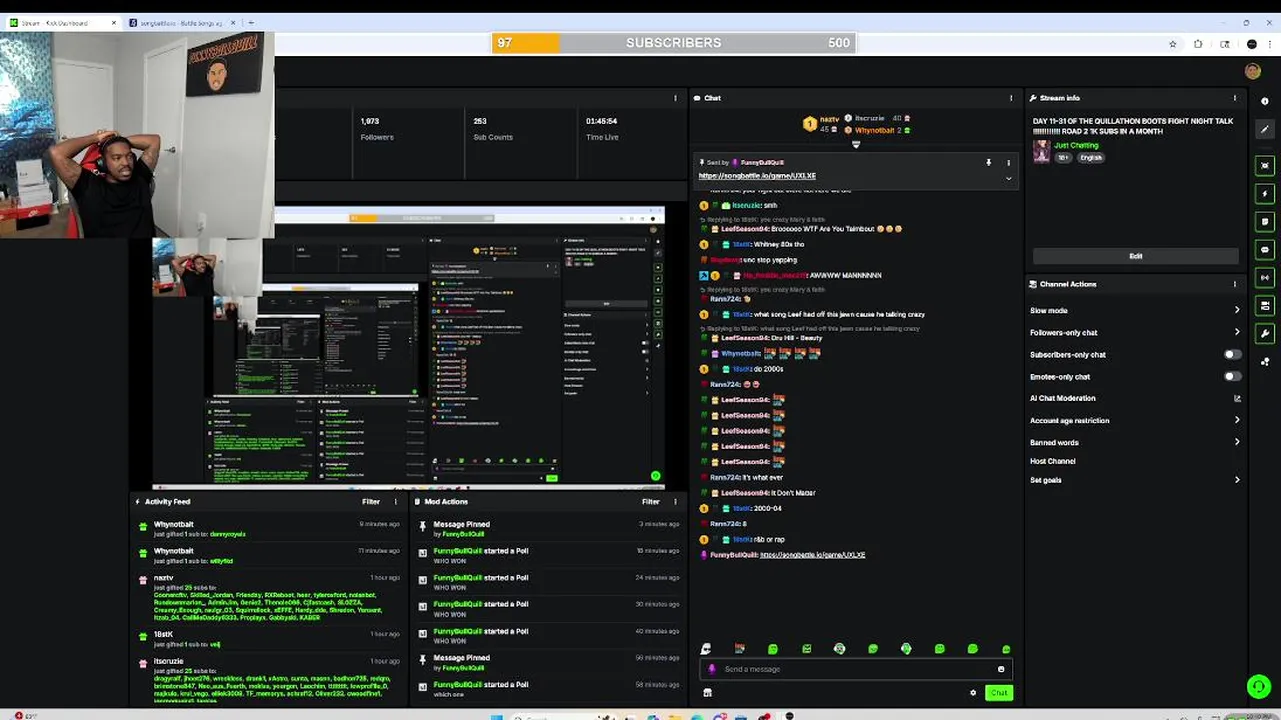Expand Followers-only chat options
Image resolution: width=1281 pixels, height=720 pixels.
pos(1237,332)
